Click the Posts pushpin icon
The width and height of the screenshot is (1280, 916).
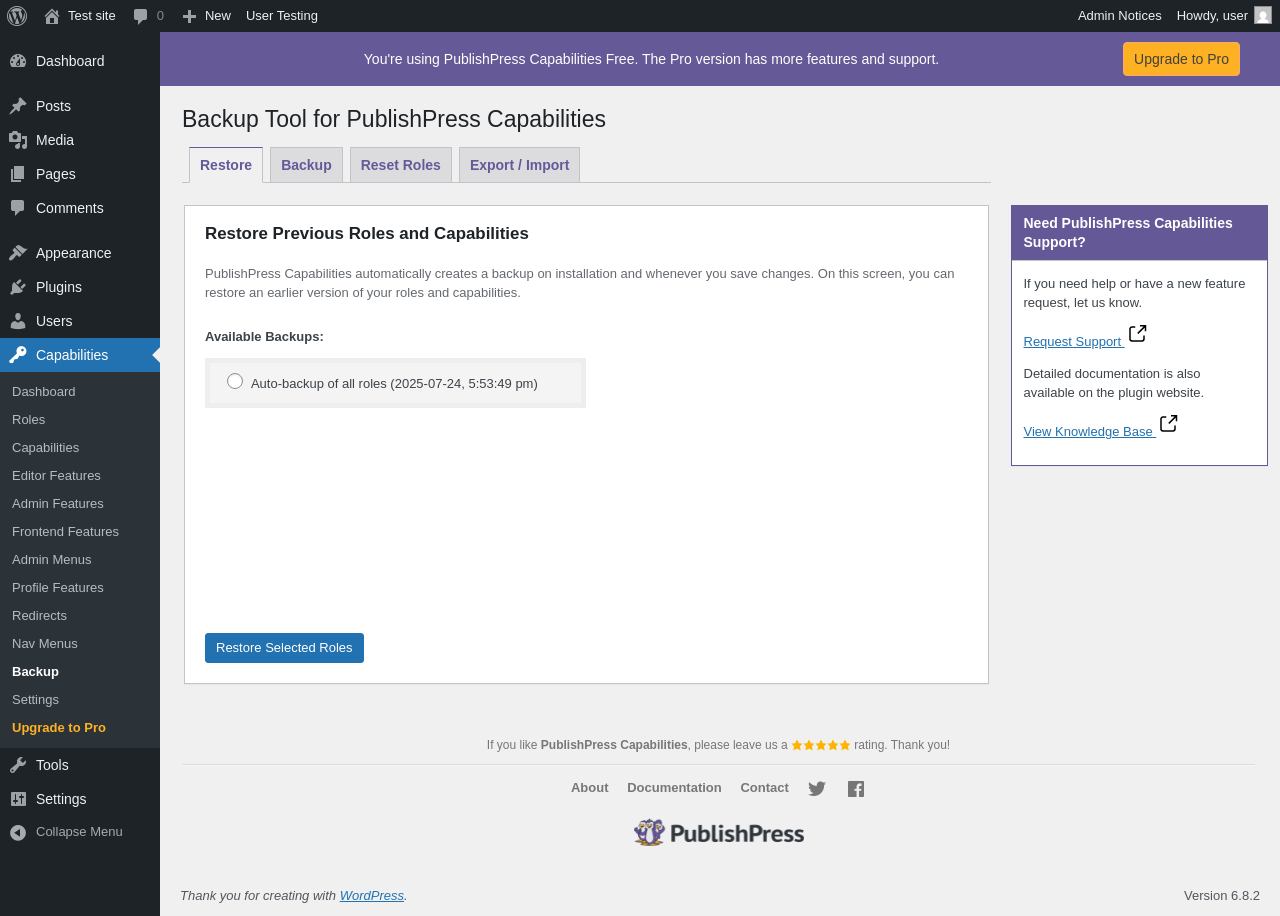(x=18, y=106)
